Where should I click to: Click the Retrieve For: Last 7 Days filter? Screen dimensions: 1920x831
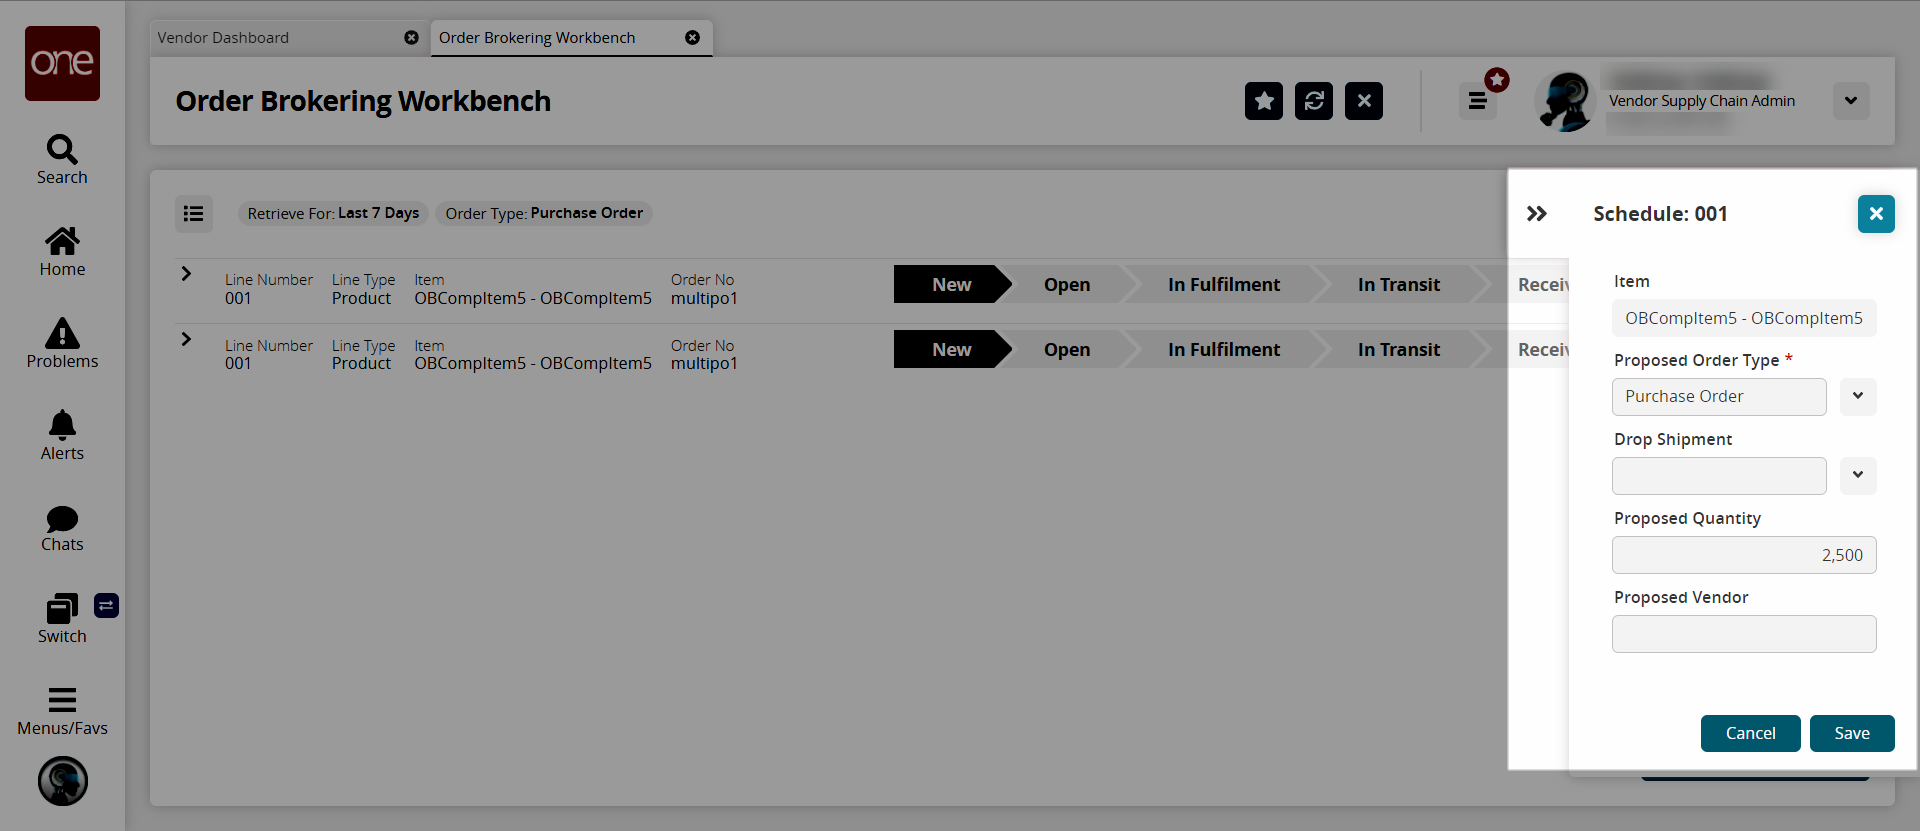click(333, 213)
